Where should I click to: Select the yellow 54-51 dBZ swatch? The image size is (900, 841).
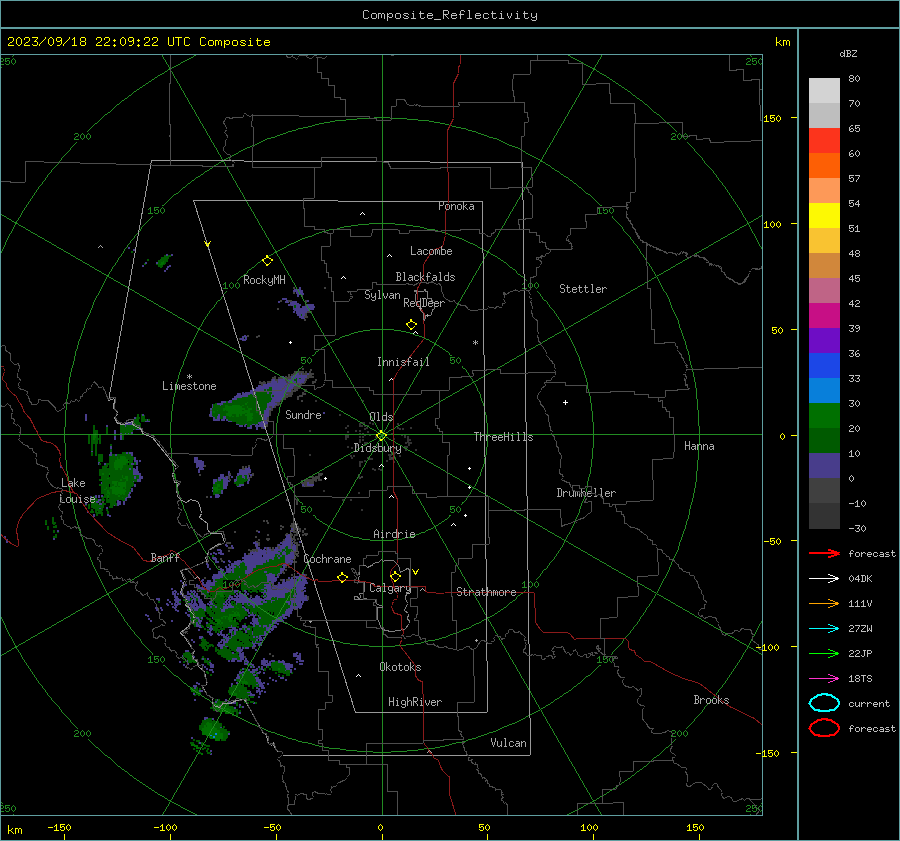[x=824, y=216]
